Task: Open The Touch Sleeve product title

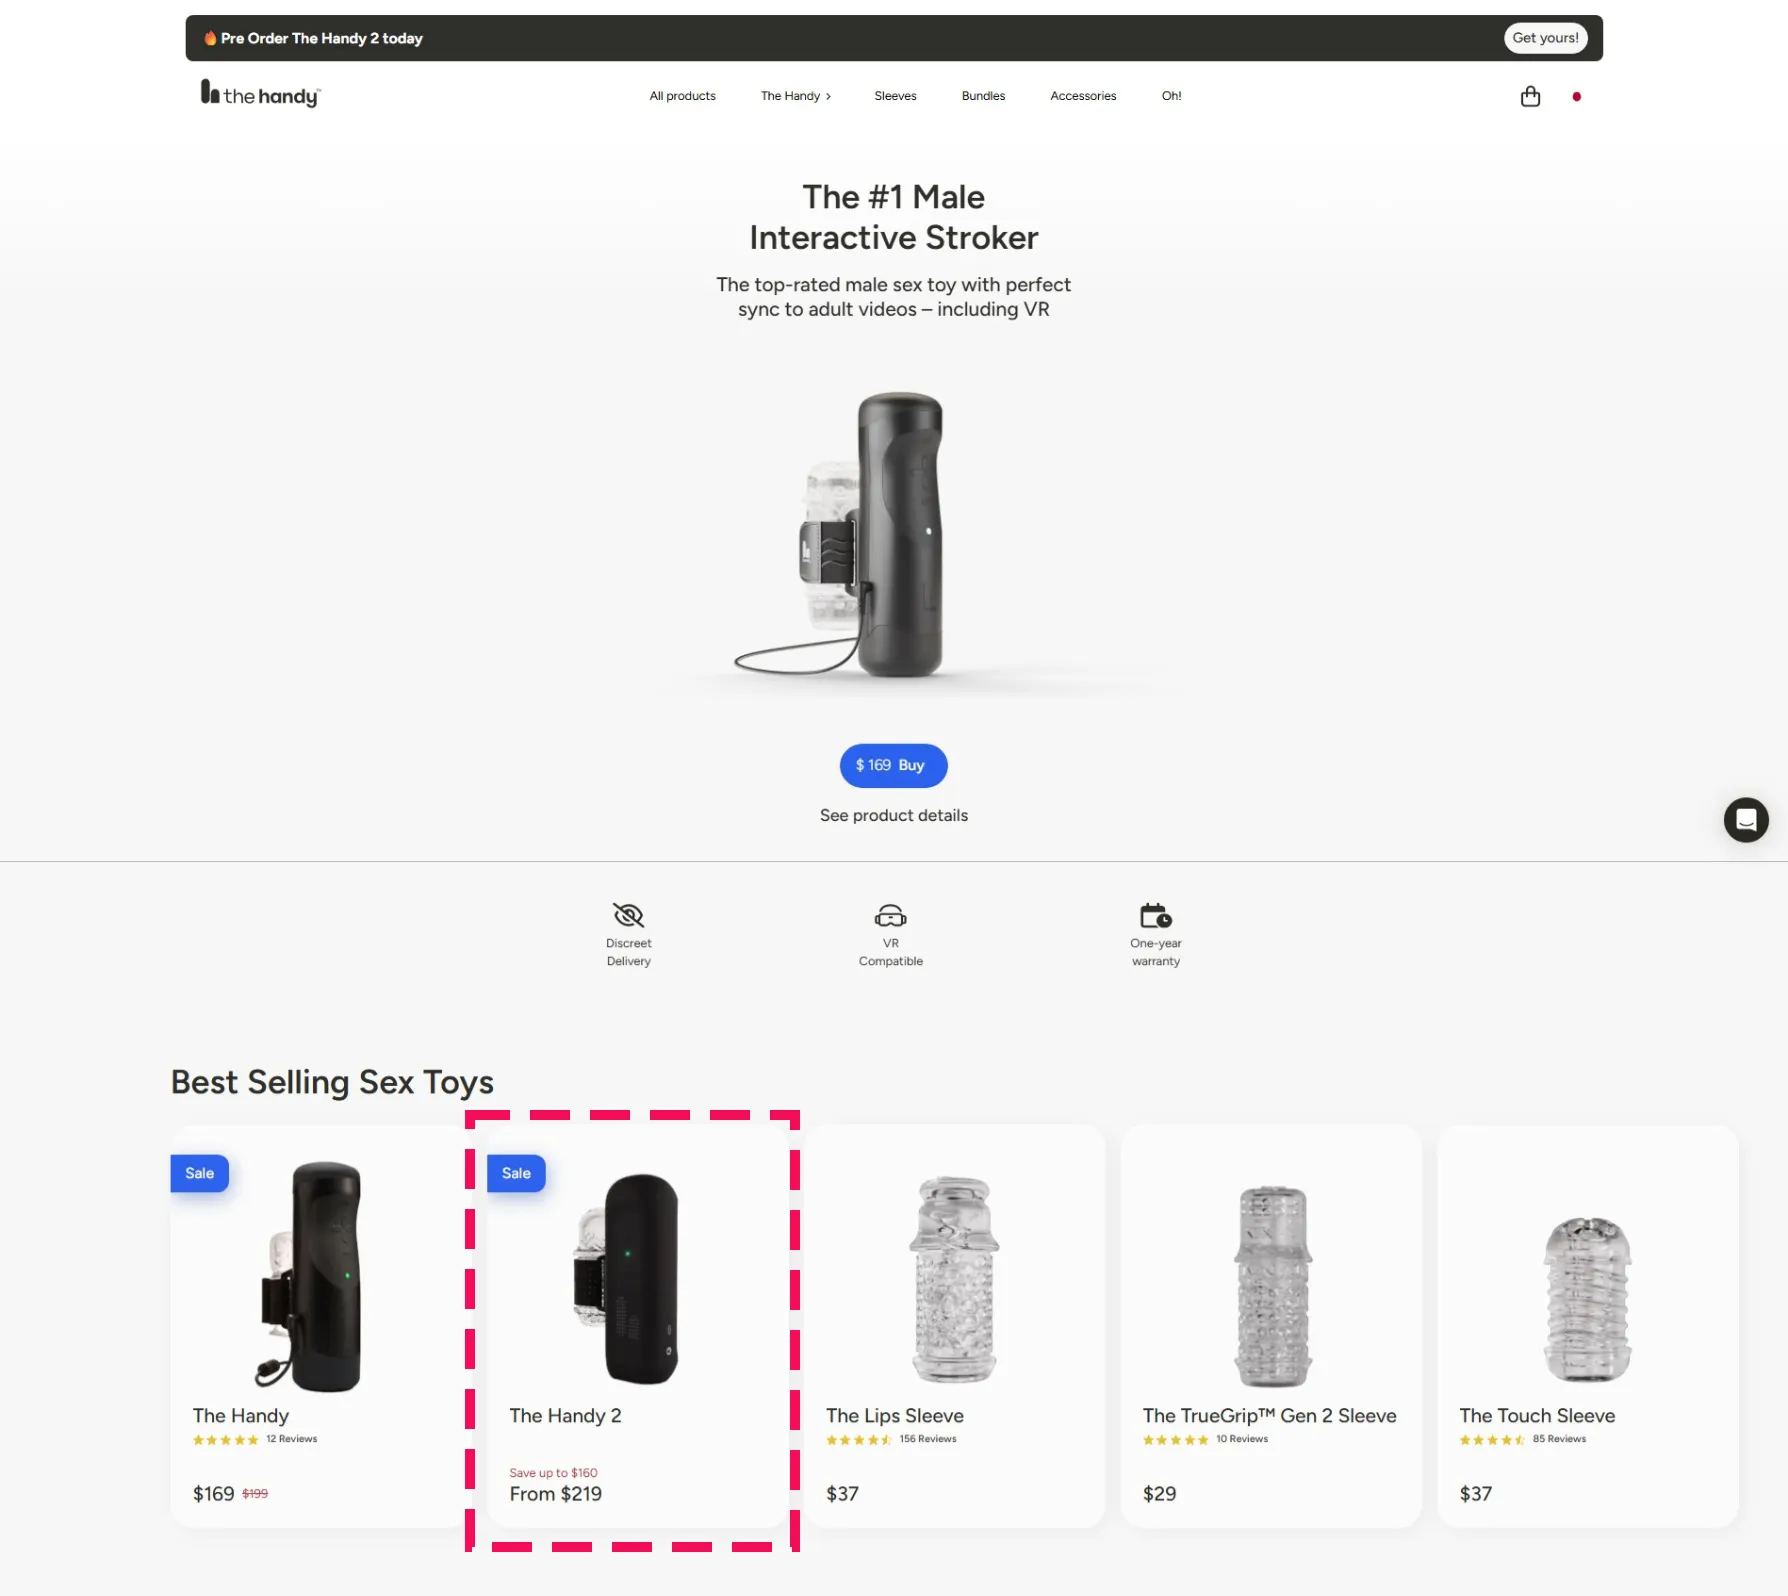Action: coord(1537,1415)
